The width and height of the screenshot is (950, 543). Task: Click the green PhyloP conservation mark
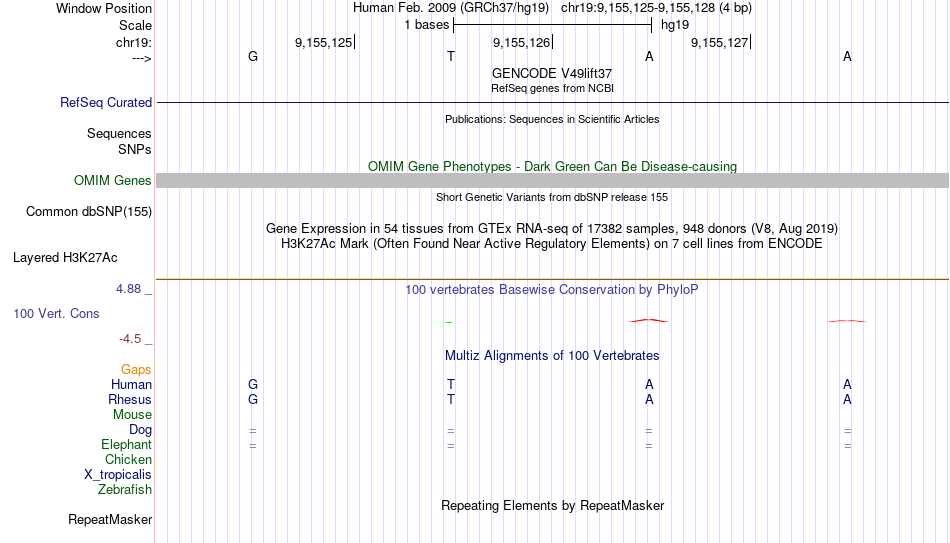click(x=449, y=322)
